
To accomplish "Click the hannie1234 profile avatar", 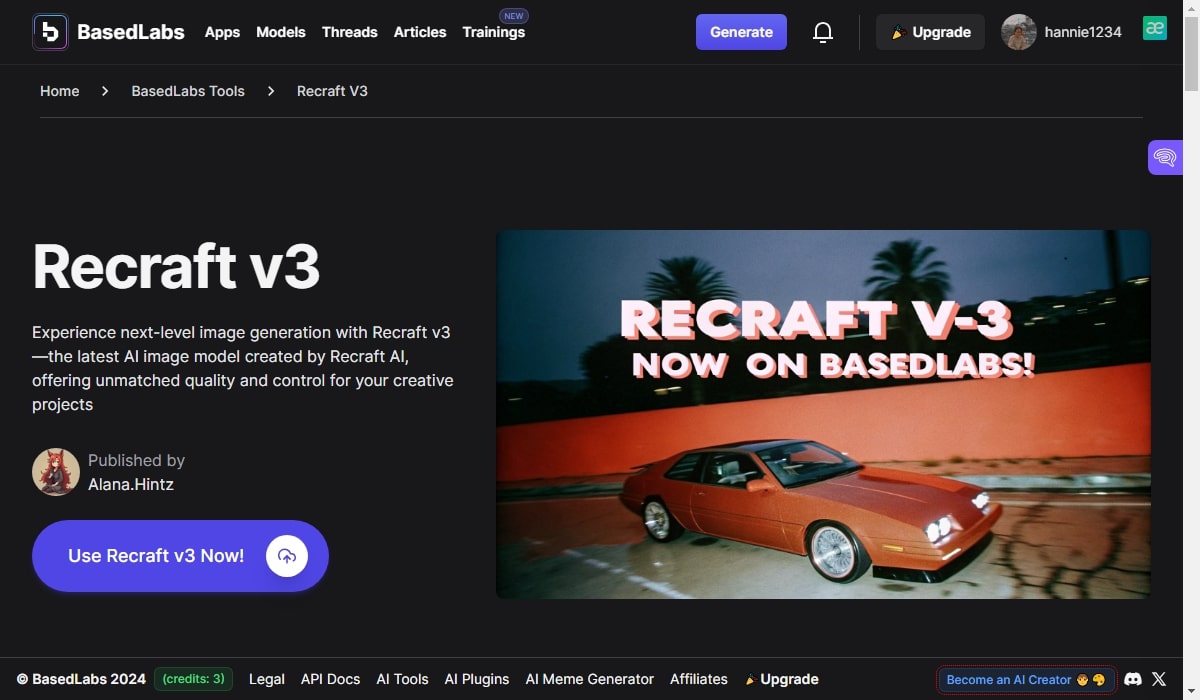I will [x=1019, y=32].
